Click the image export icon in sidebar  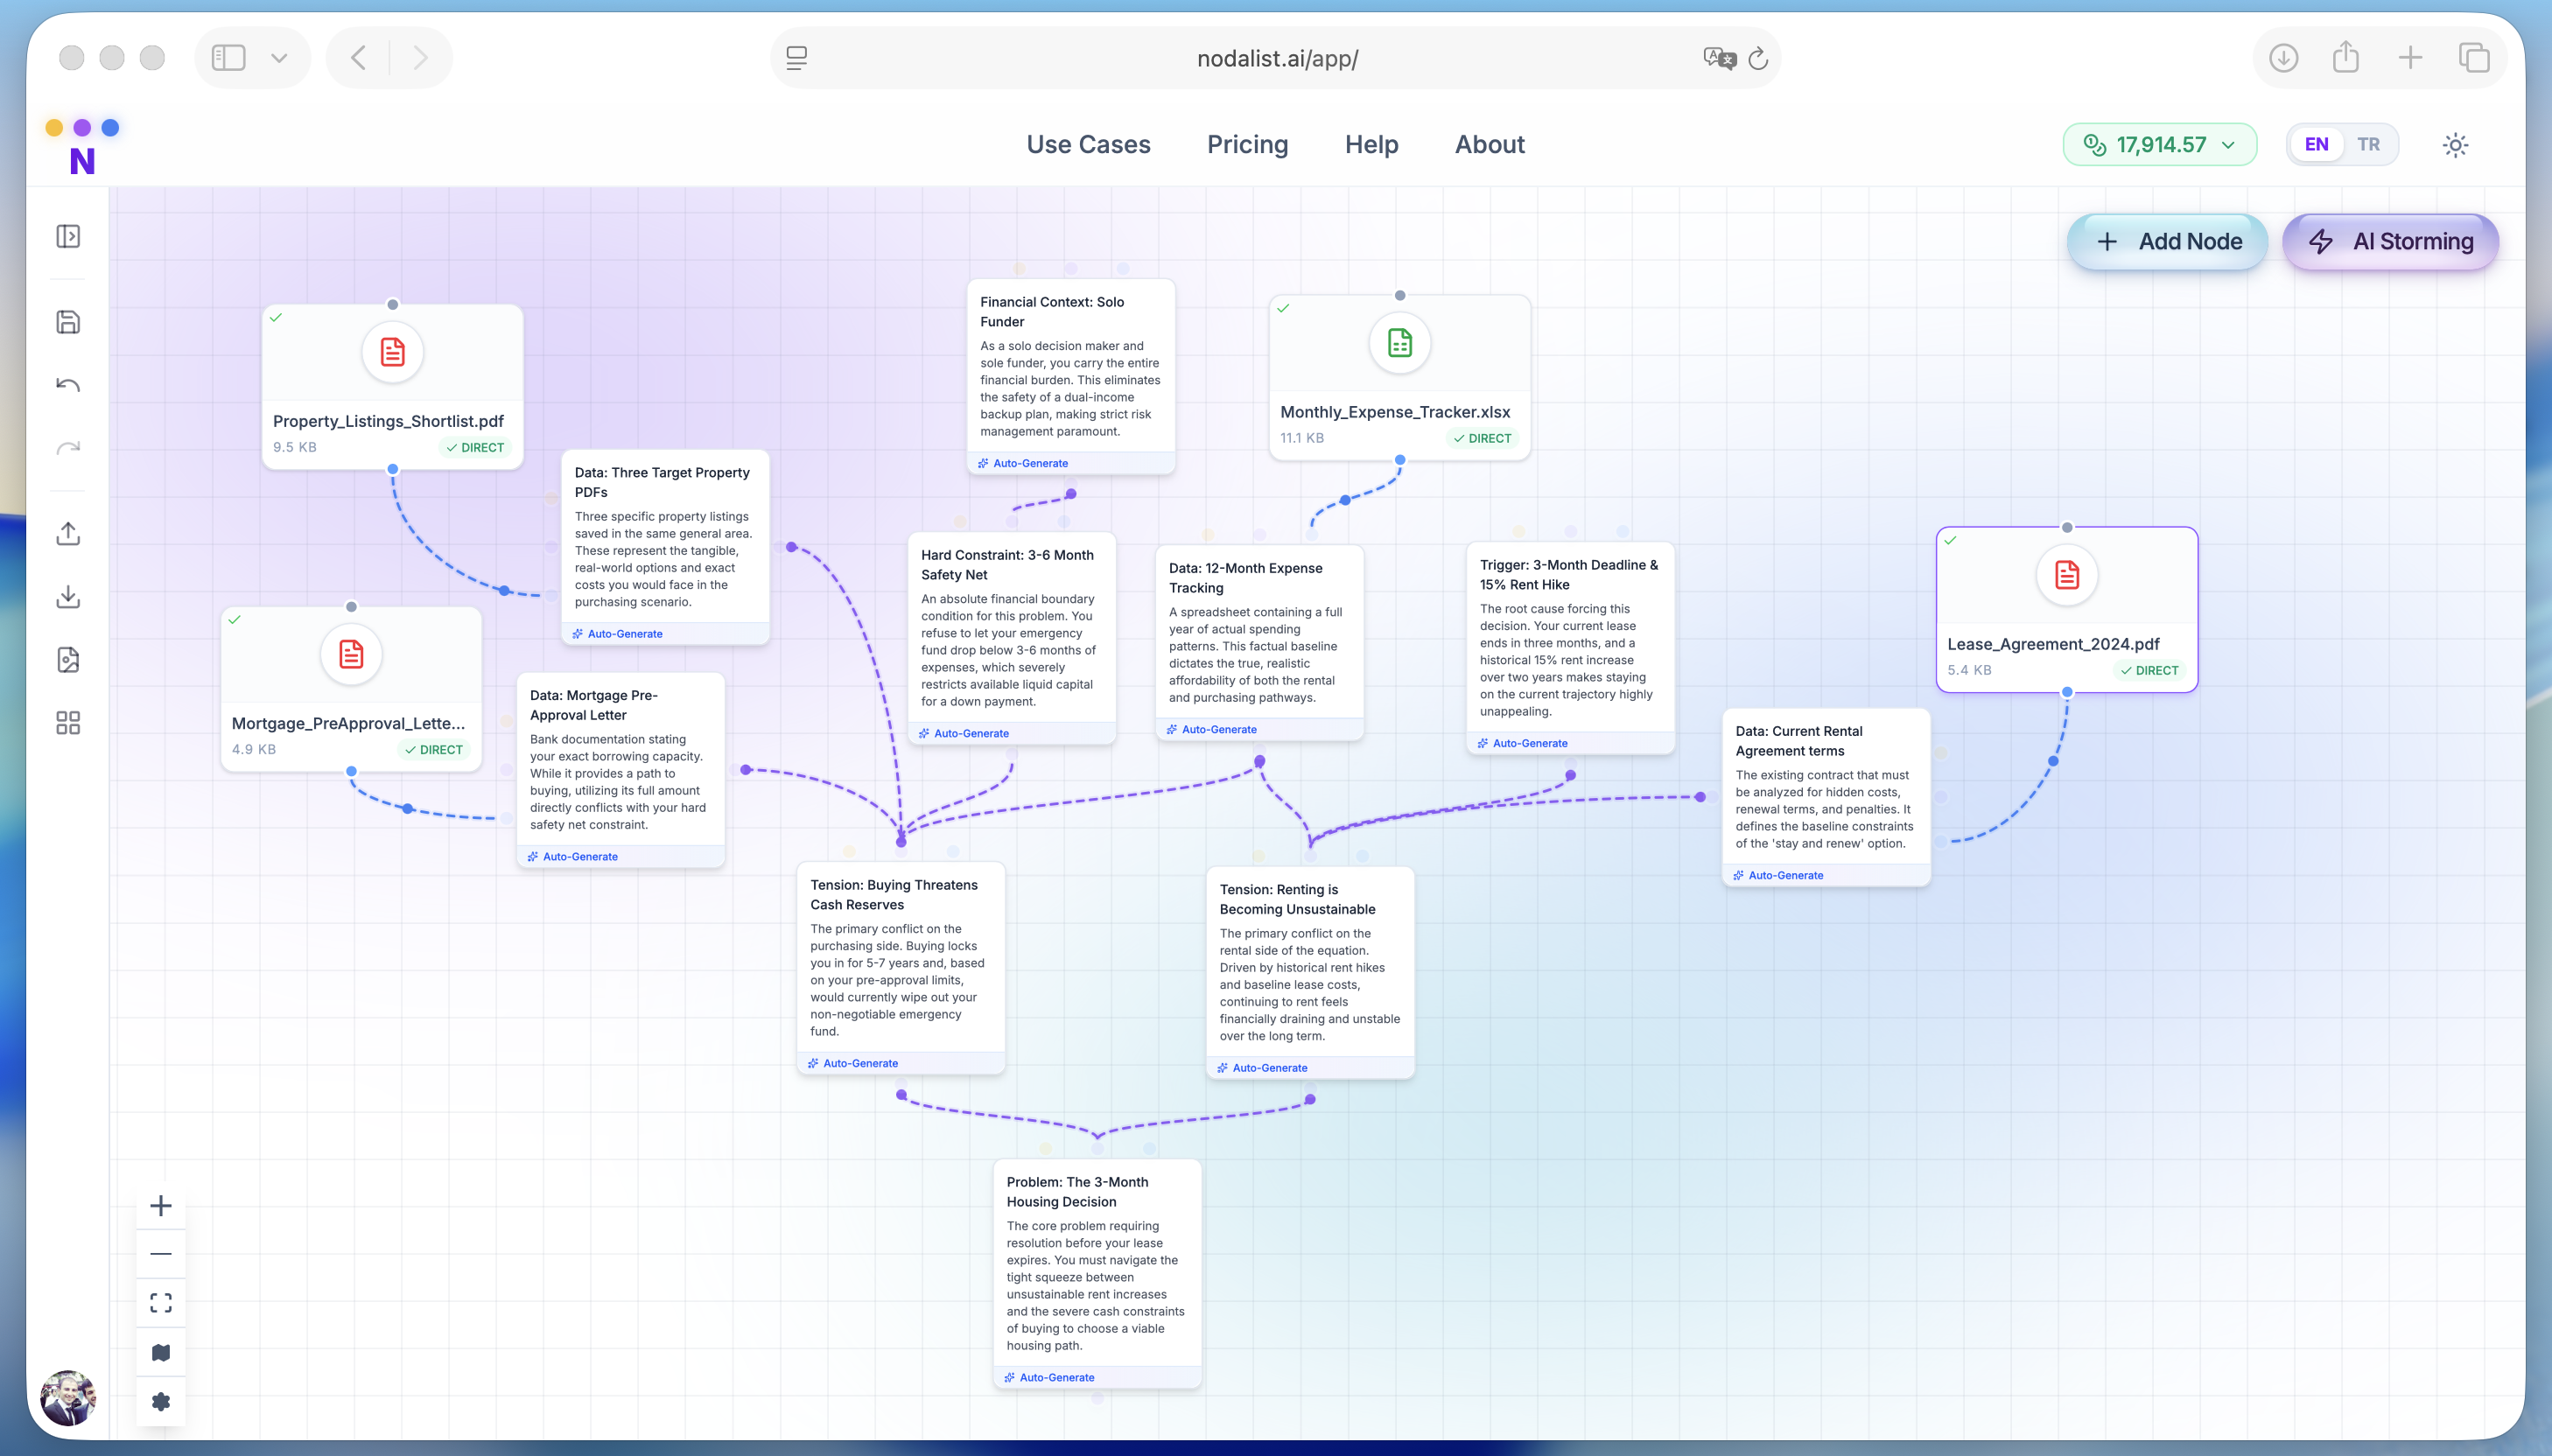(68, 660)
